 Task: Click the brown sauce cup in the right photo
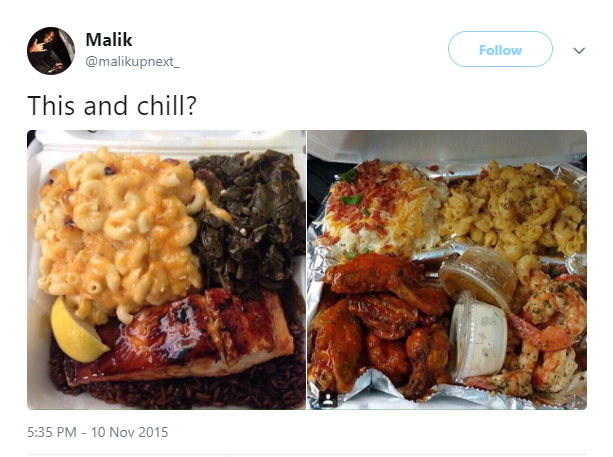[479, 276]
